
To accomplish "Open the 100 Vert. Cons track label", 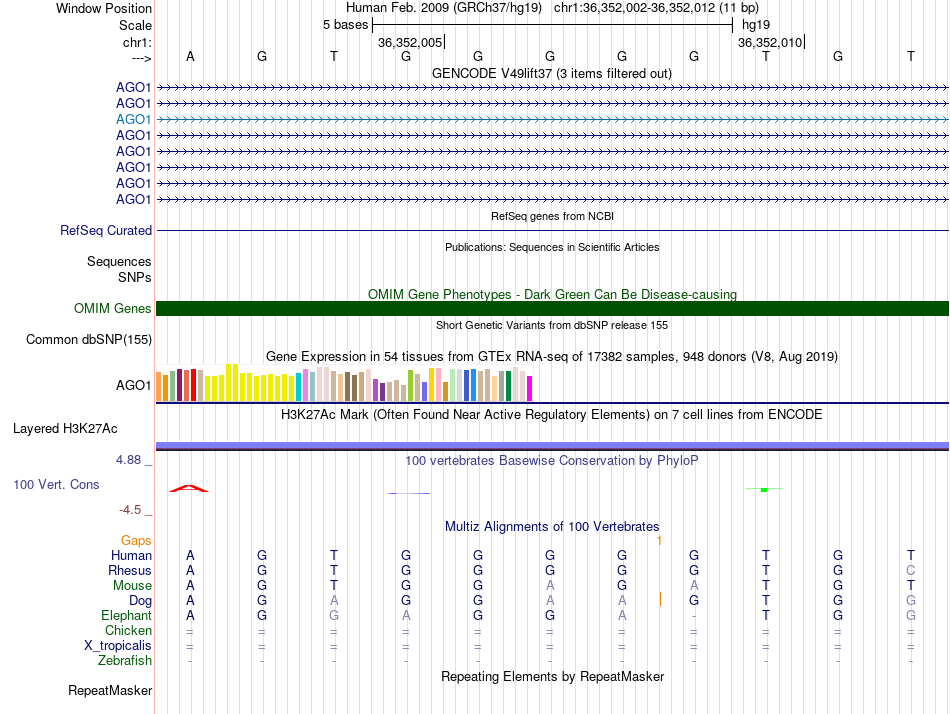I will pyautogui.click(x=56, y=484).
